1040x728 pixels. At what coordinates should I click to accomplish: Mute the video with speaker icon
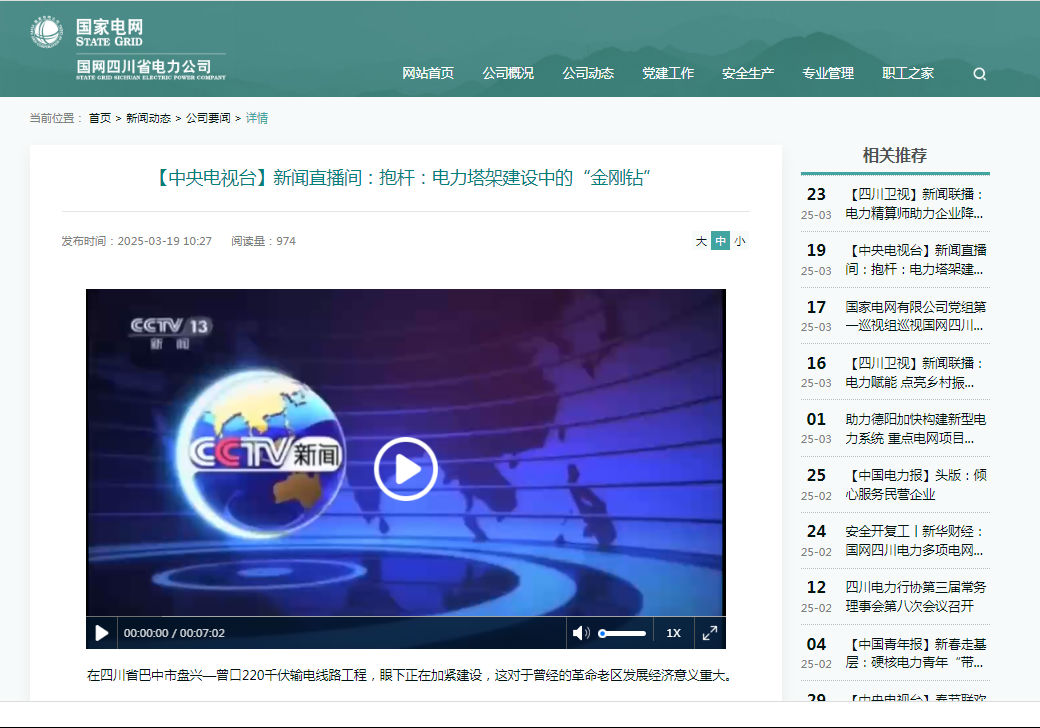click(580, 633)
